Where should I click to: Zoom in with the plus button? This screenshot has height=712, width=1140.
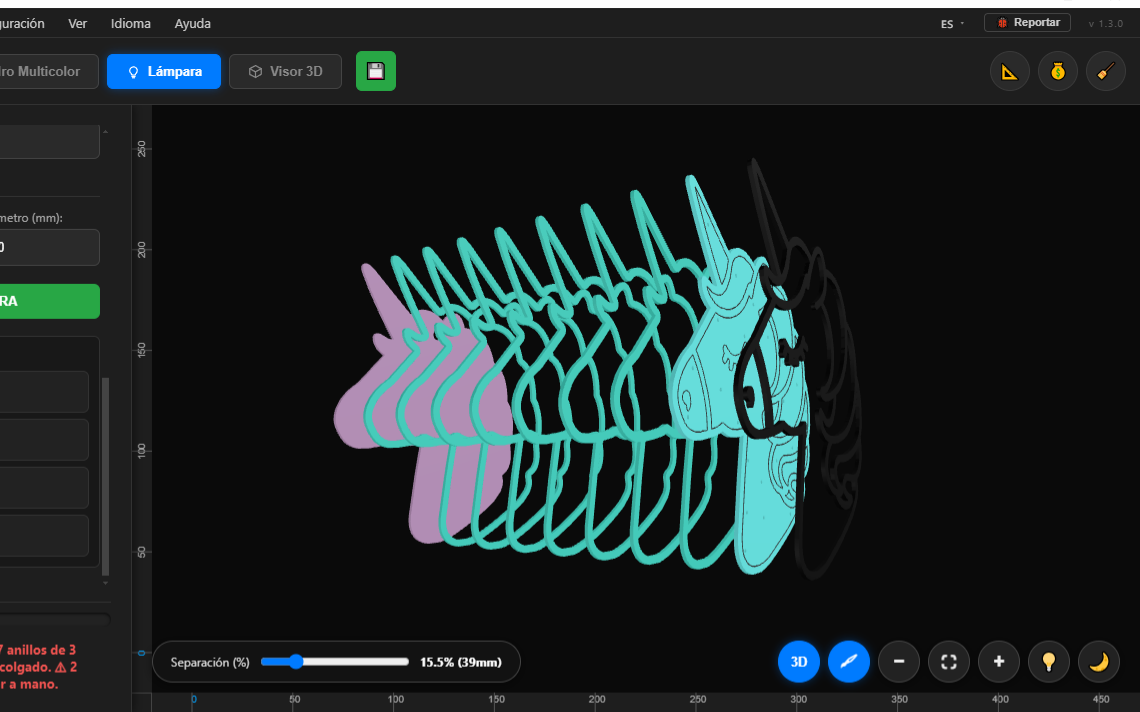999,662
